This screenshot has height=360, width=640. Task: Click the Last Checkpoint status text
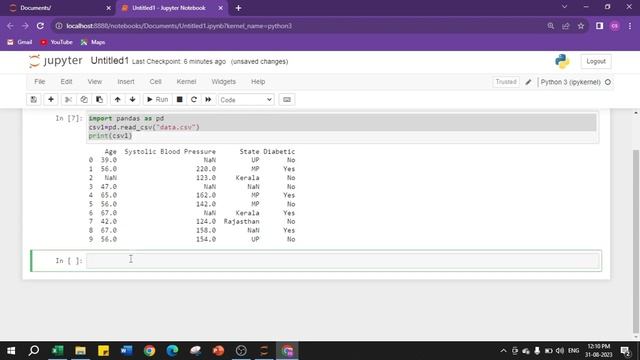click(x=179, y=62)
